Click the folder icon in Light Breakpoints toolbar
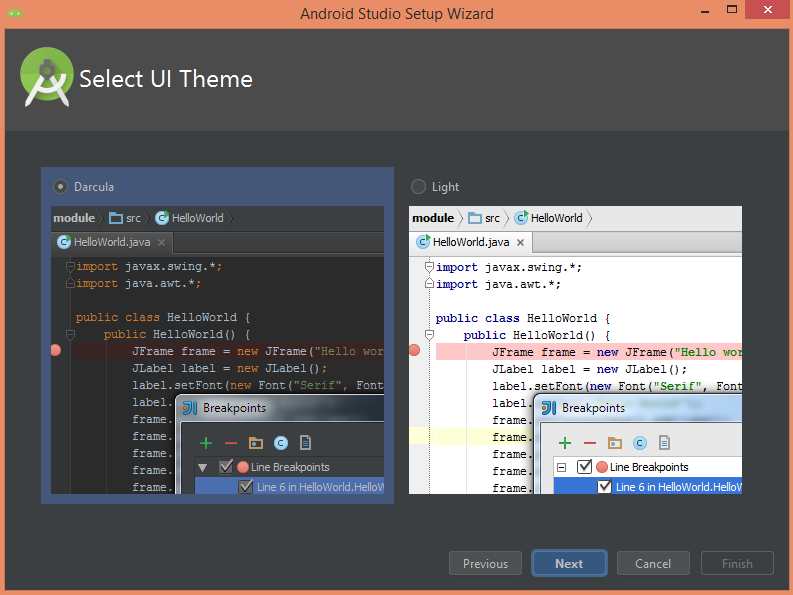793x595 pixels. click(614, 443)
